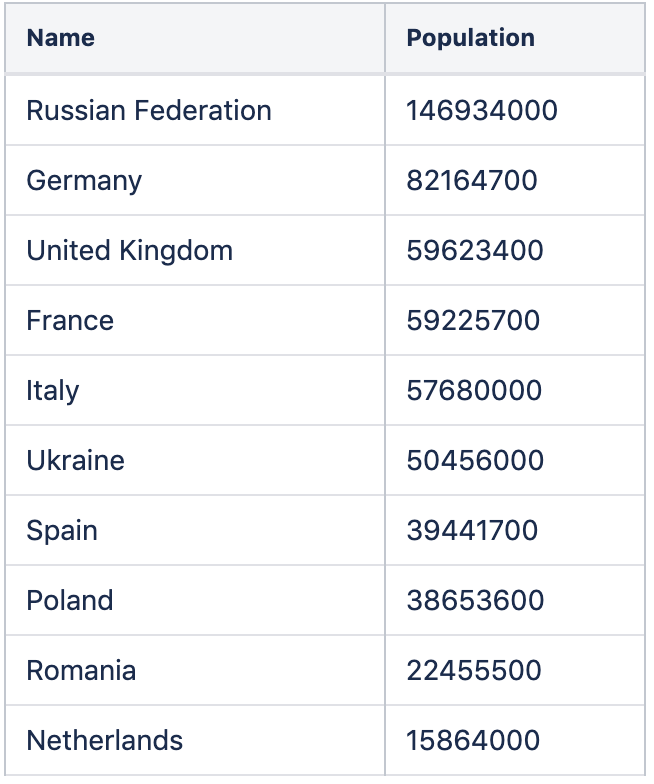The image size is (654, 784).
Task: Select the Russian Federation cell
Action: [149, 110]
